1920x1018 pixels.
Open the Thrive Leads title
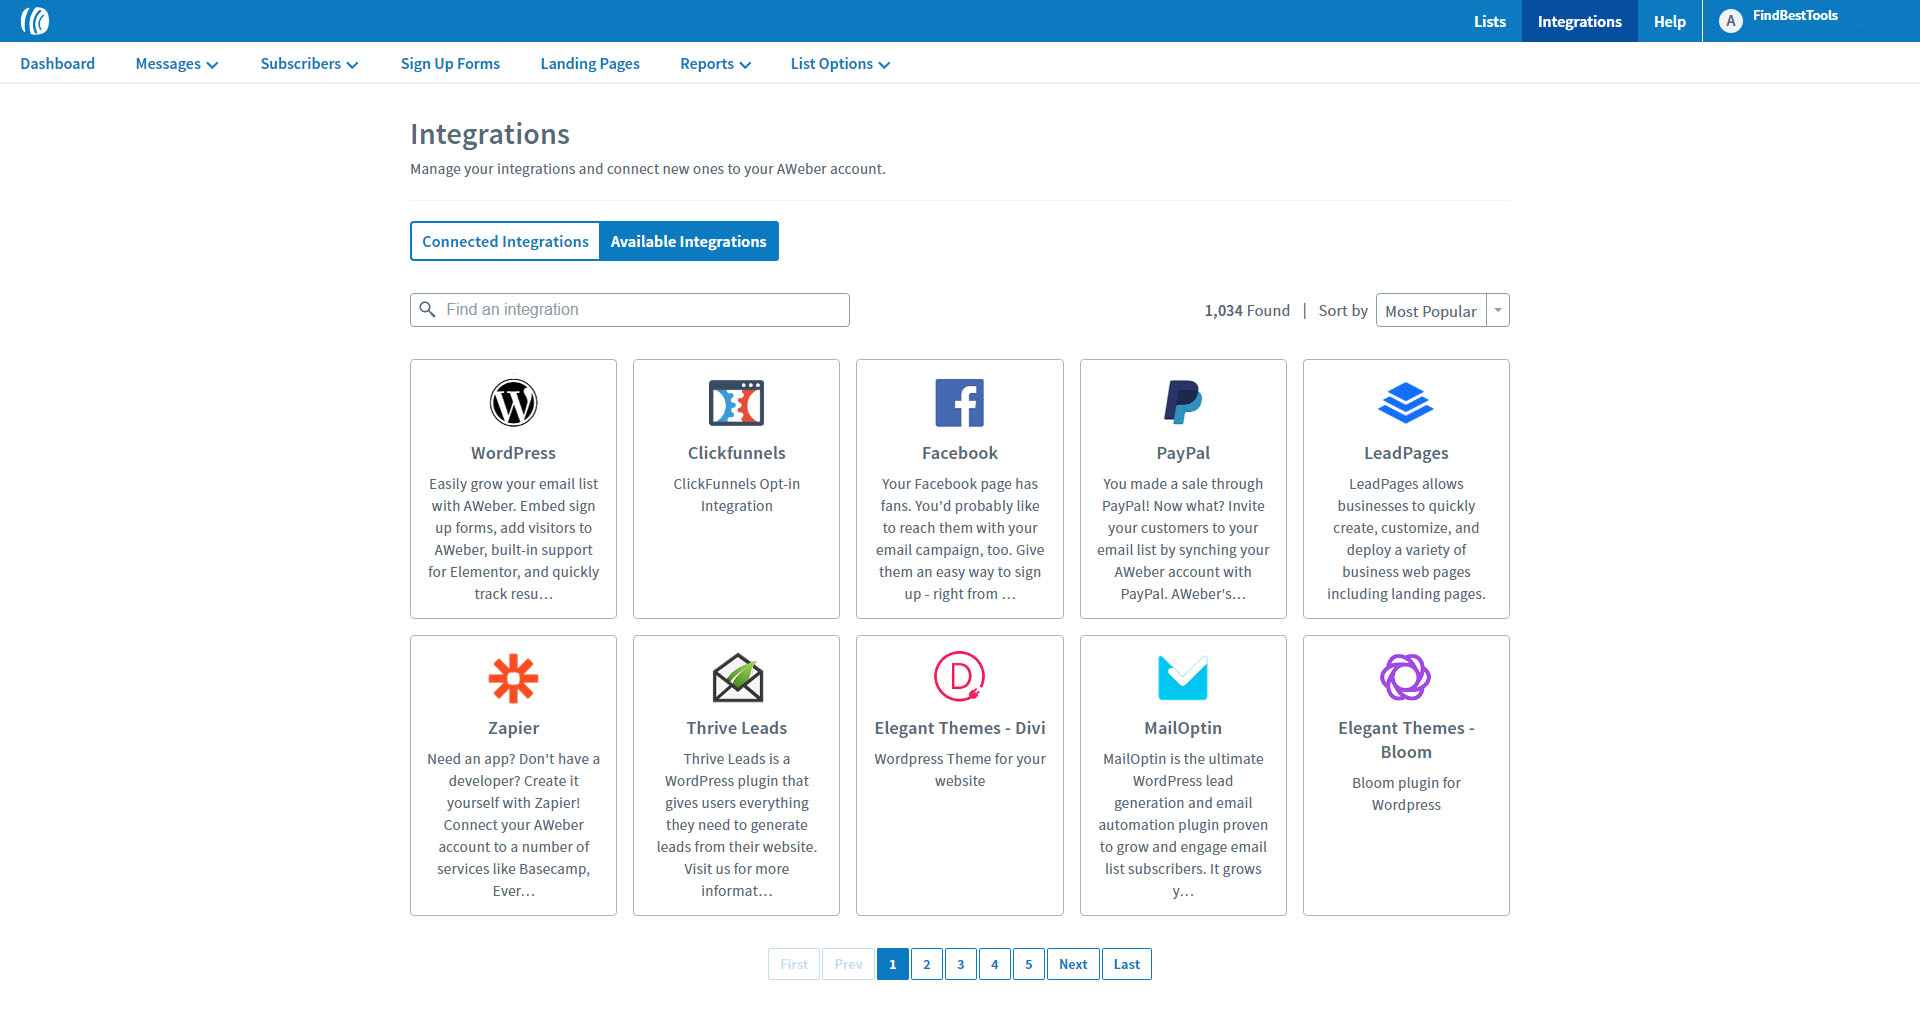737,728
